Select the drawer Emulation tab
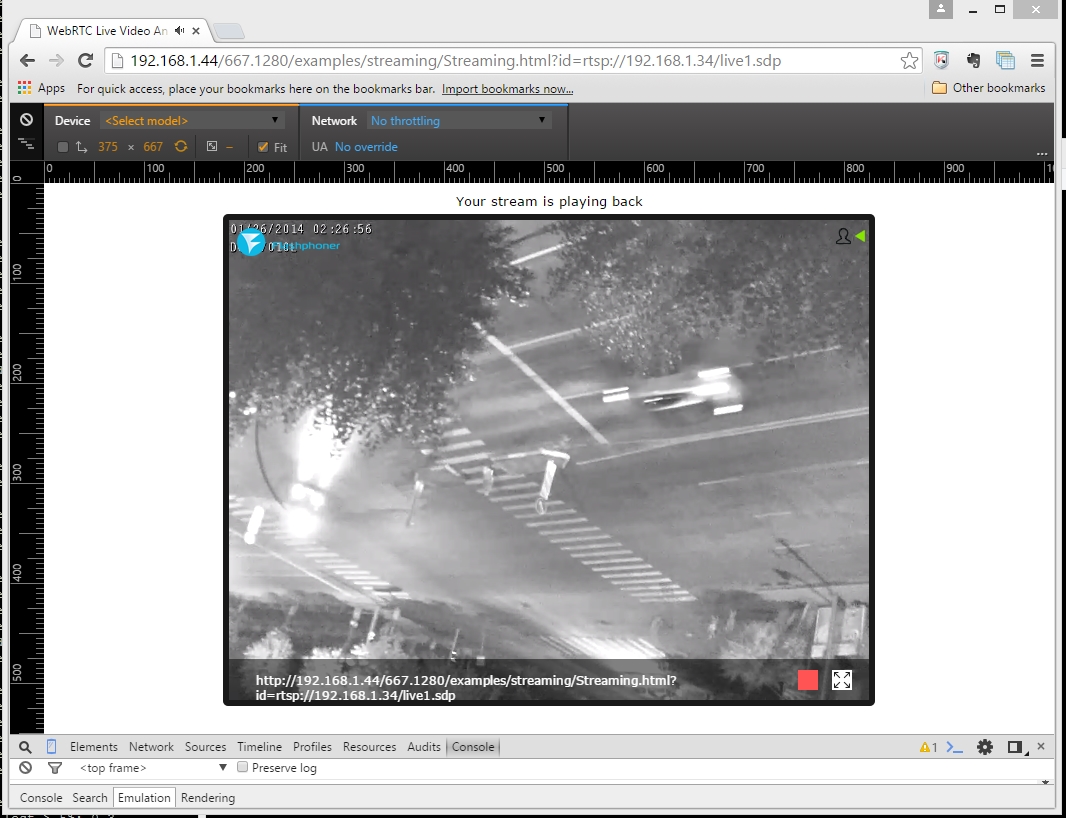This screenshot has height=818, width=1066. click(144, 798)
